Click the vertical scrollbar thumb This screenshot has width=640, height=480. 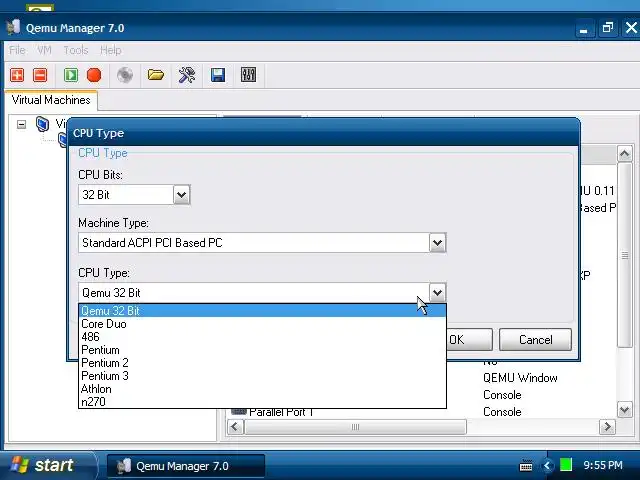pyautogui.click(x=625, y=256)
